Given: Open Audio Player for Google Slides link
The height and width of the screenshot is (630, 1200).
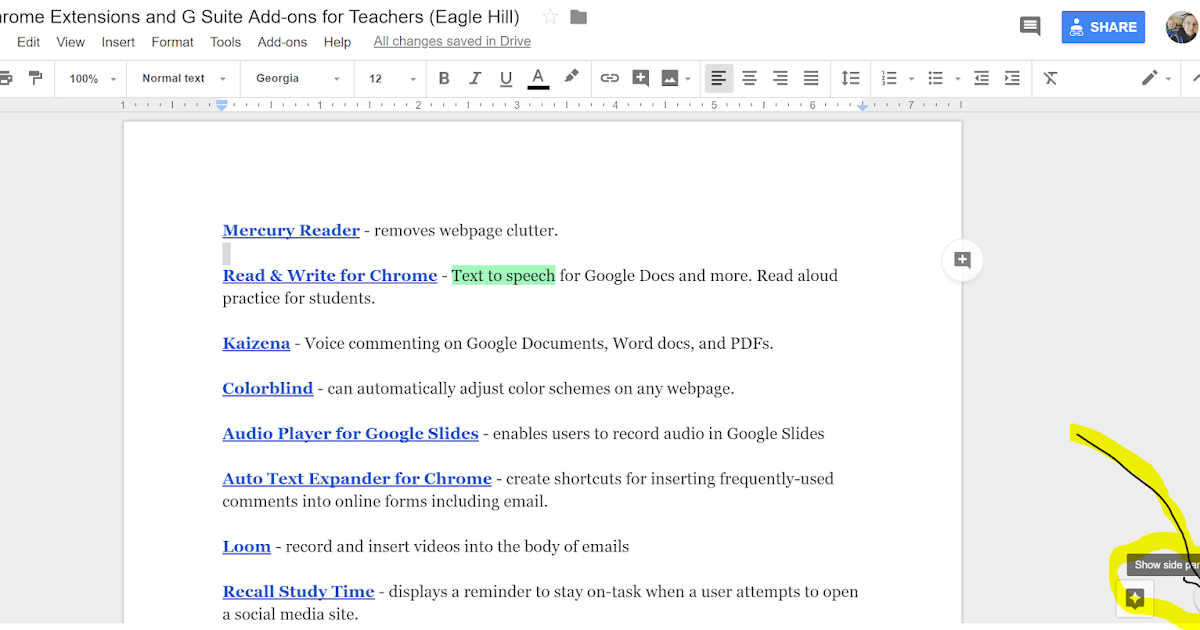Looking at the screenshot, I should (x=350, y=434).
